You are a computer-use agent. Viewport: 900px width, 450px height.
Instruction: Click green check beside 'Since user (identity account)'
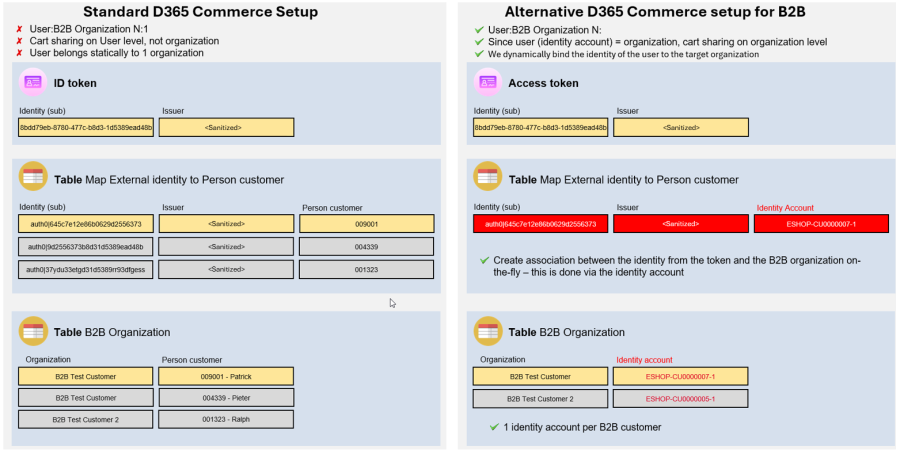coord(479,41)
